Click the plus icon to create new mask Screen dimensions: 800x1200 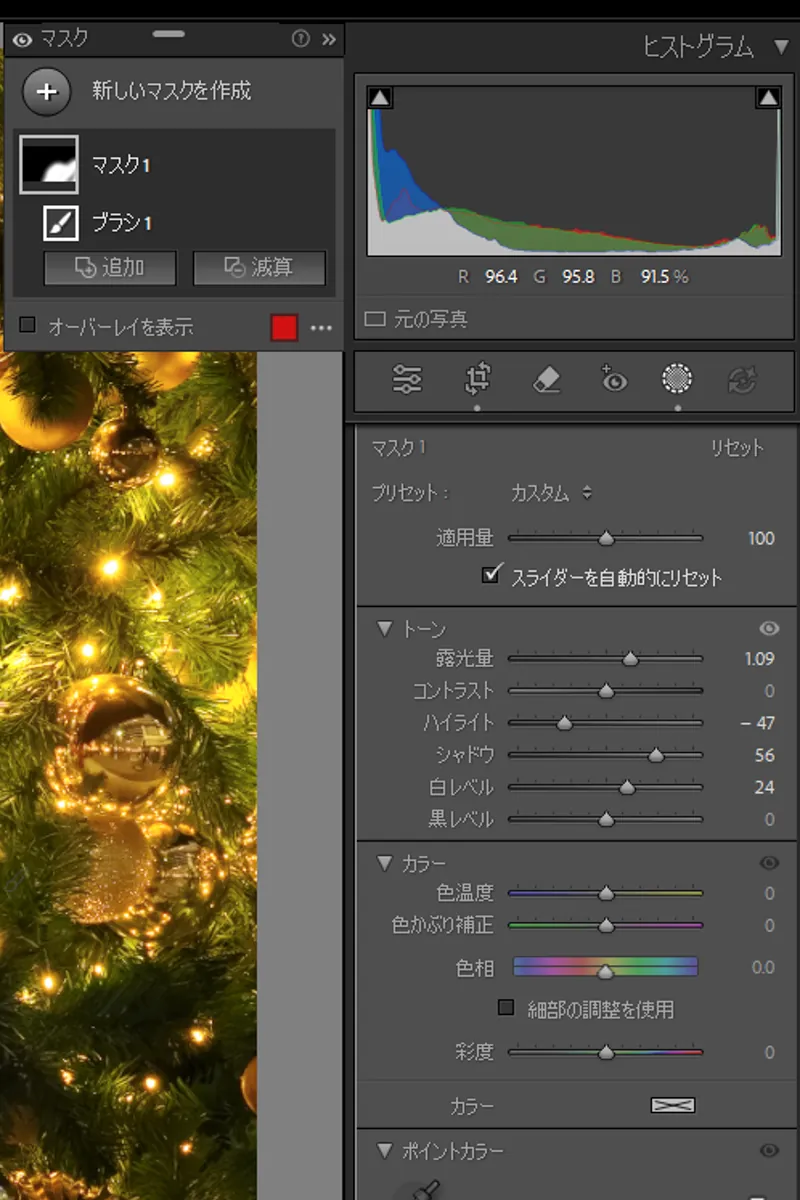pyautogui.click(x=47, y=91)
